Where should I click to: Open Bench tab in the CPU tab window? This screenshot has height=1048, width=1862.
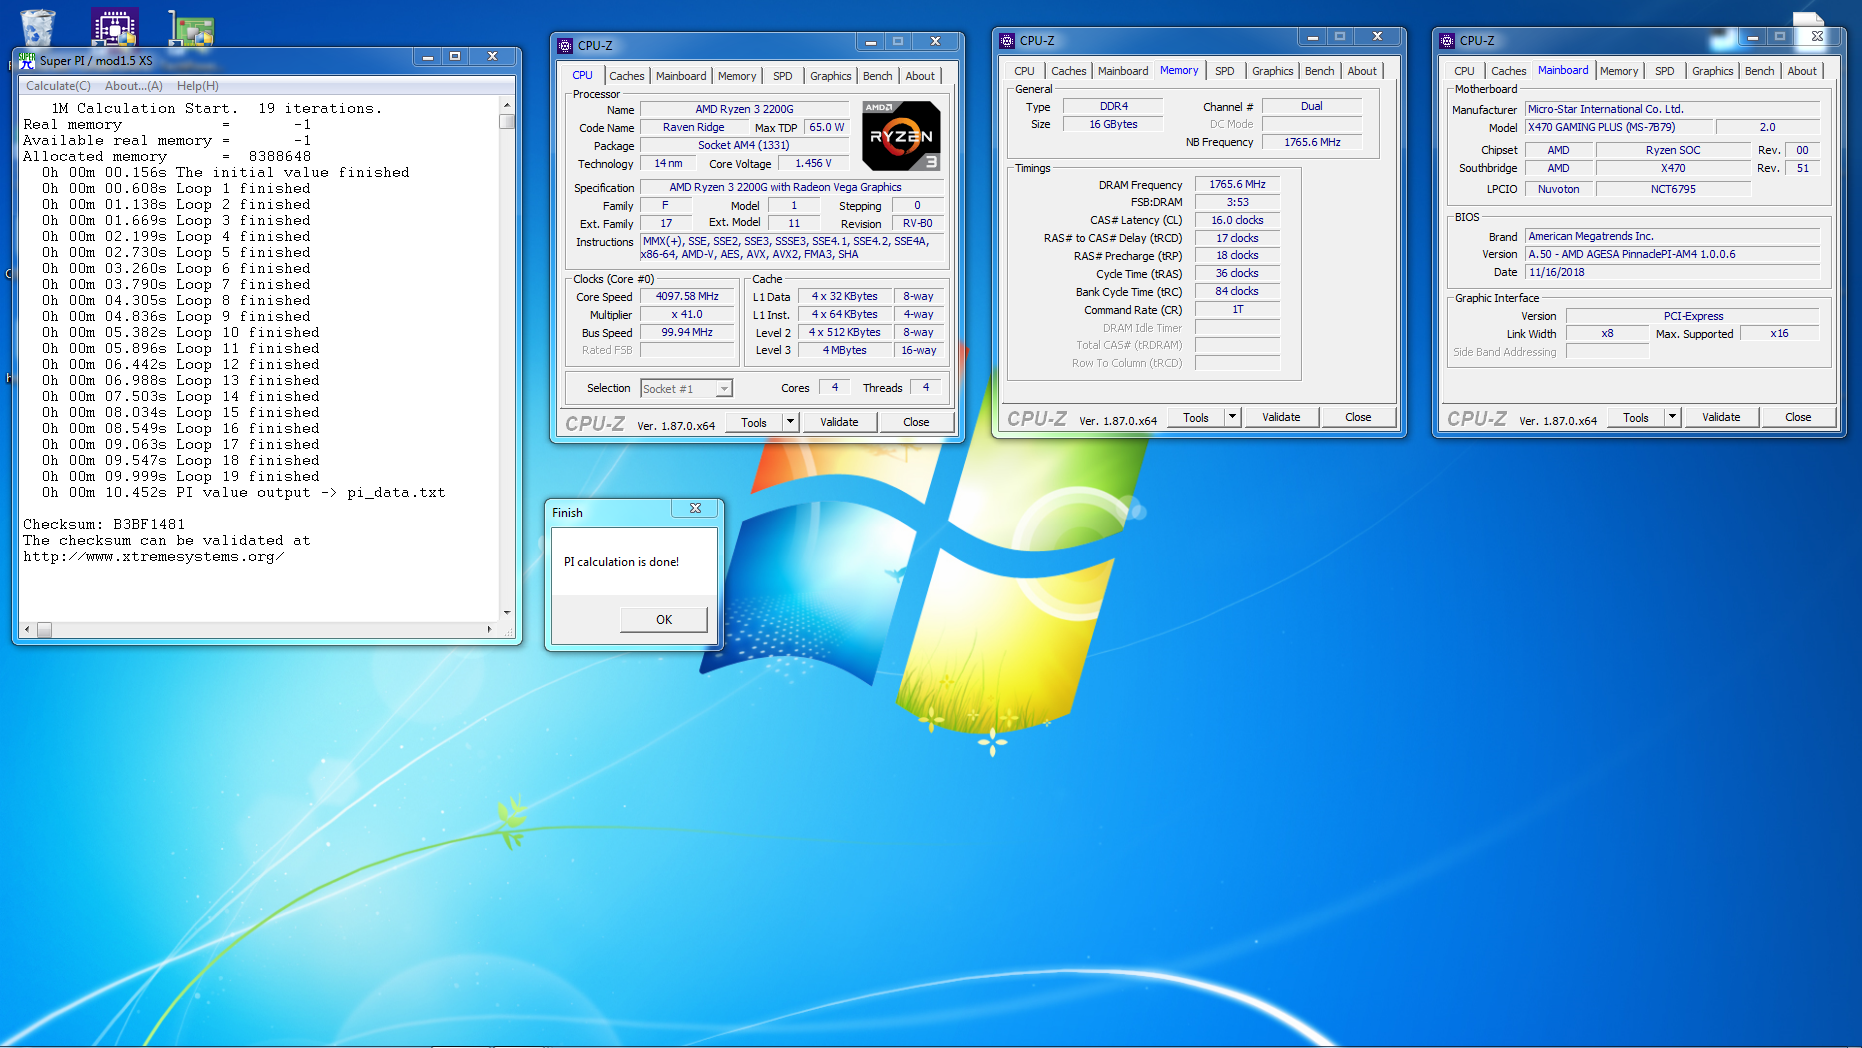click(x=878, y=76)
